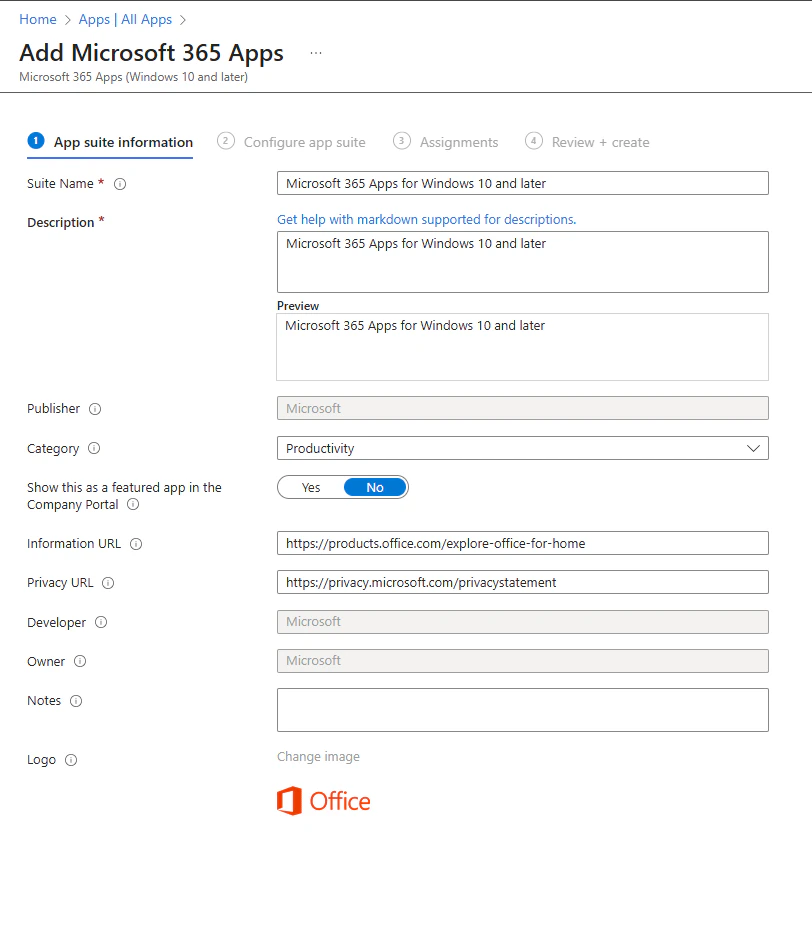Click the Change image link

pyautogui.click(x=318, y=757)
